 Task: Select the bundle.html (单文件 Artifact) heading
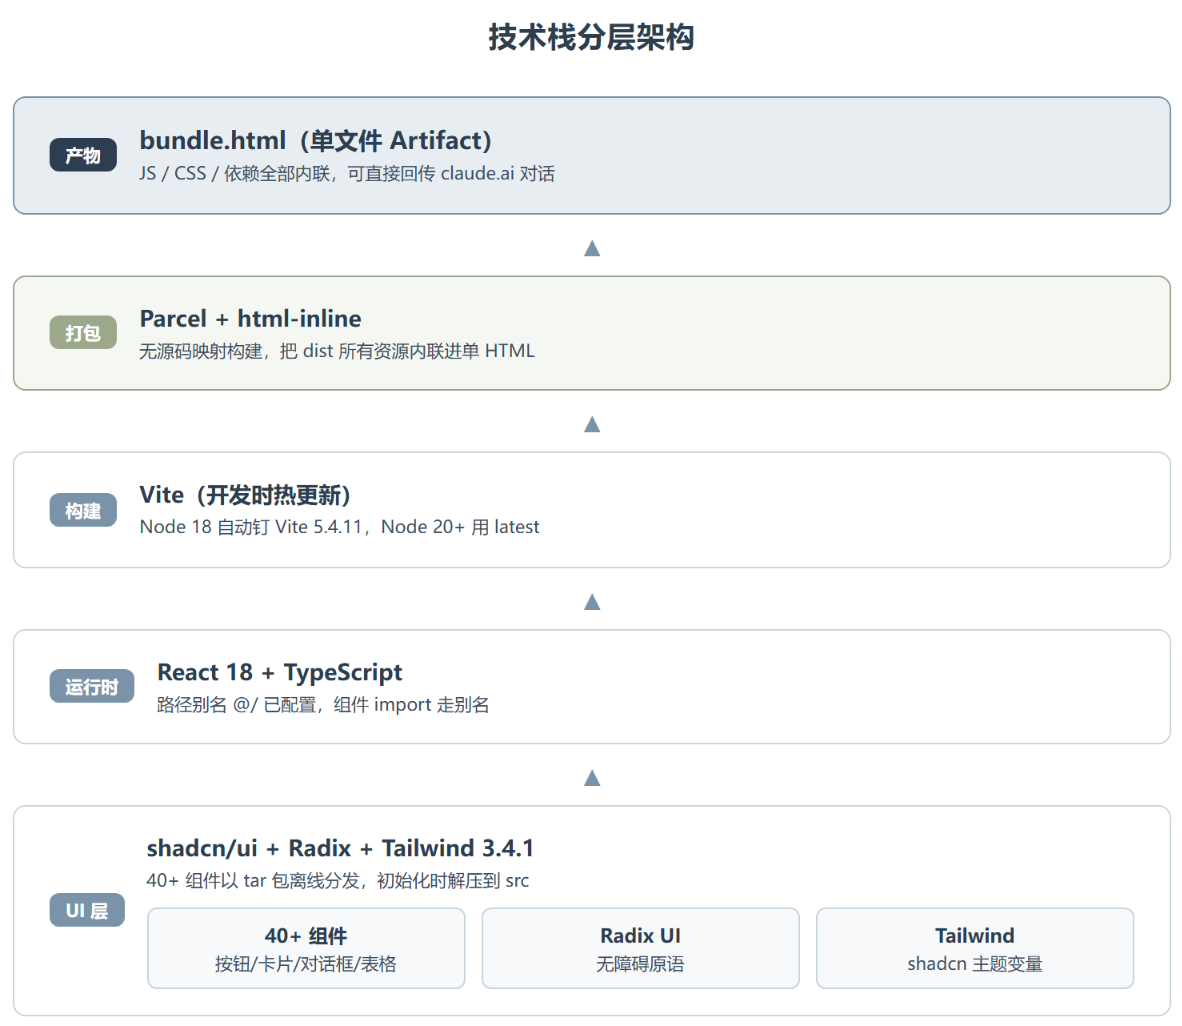(x=315, y=140)
